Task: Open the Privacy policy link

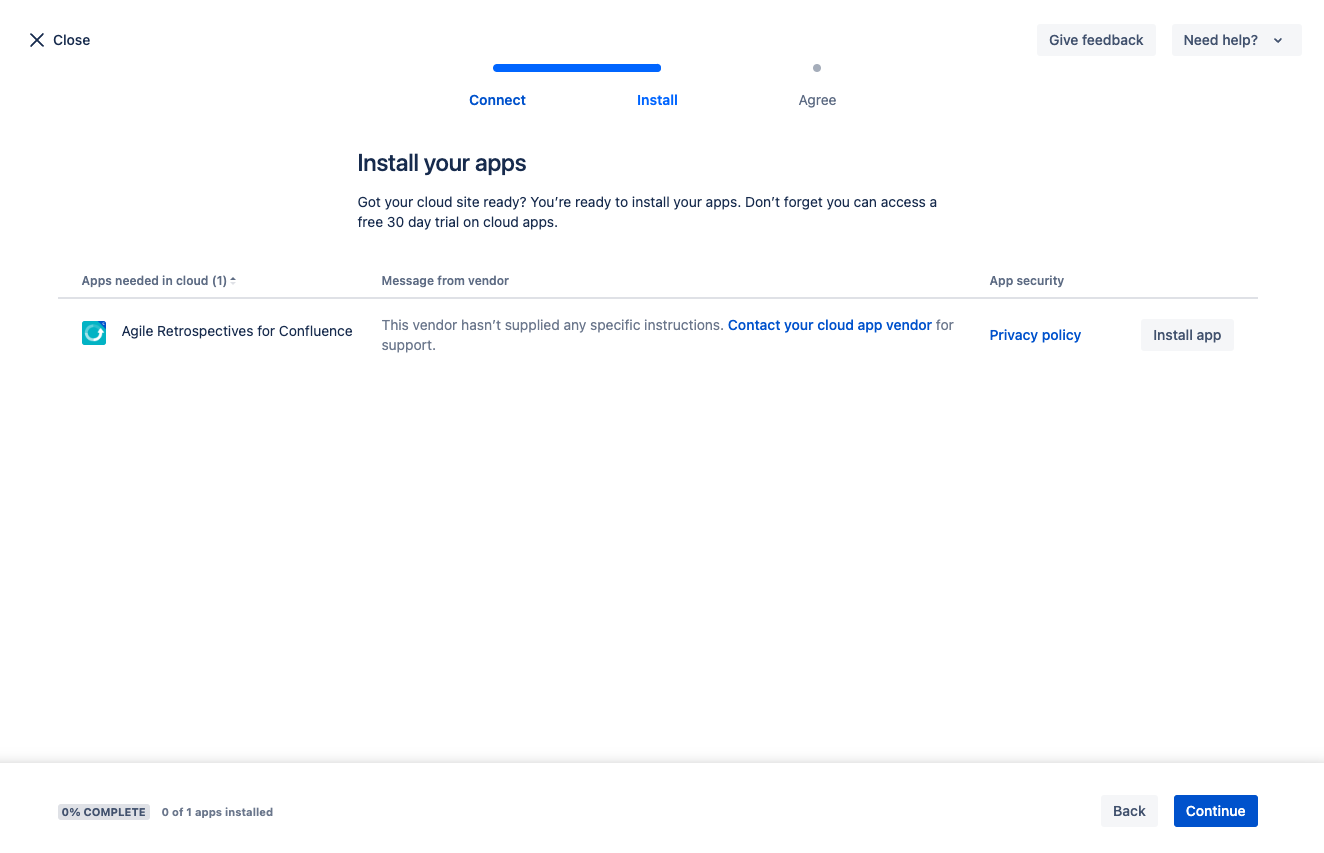Action: (x=1035, y=335)
